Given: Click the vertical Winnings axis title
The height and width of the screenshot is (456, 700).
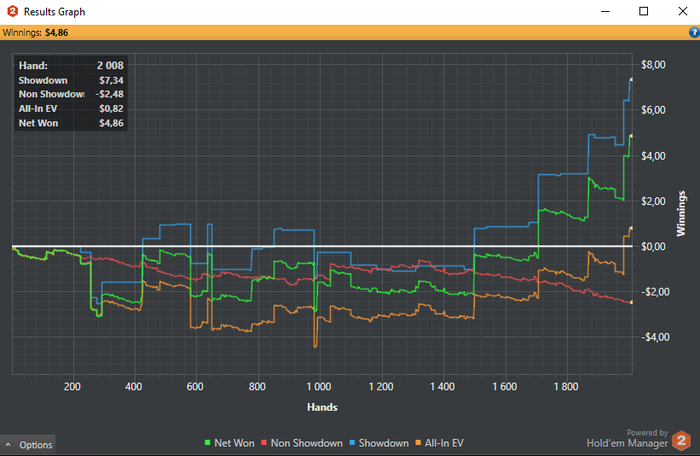Looking at the screenshot, I should click(681, 213).
